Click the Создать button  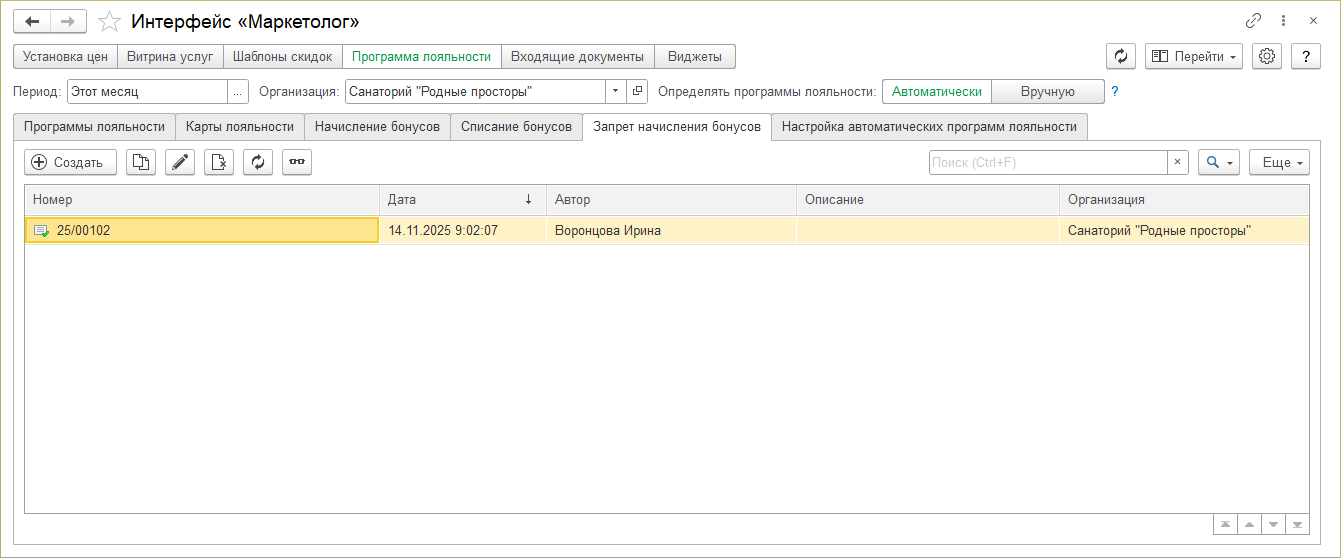70,162
